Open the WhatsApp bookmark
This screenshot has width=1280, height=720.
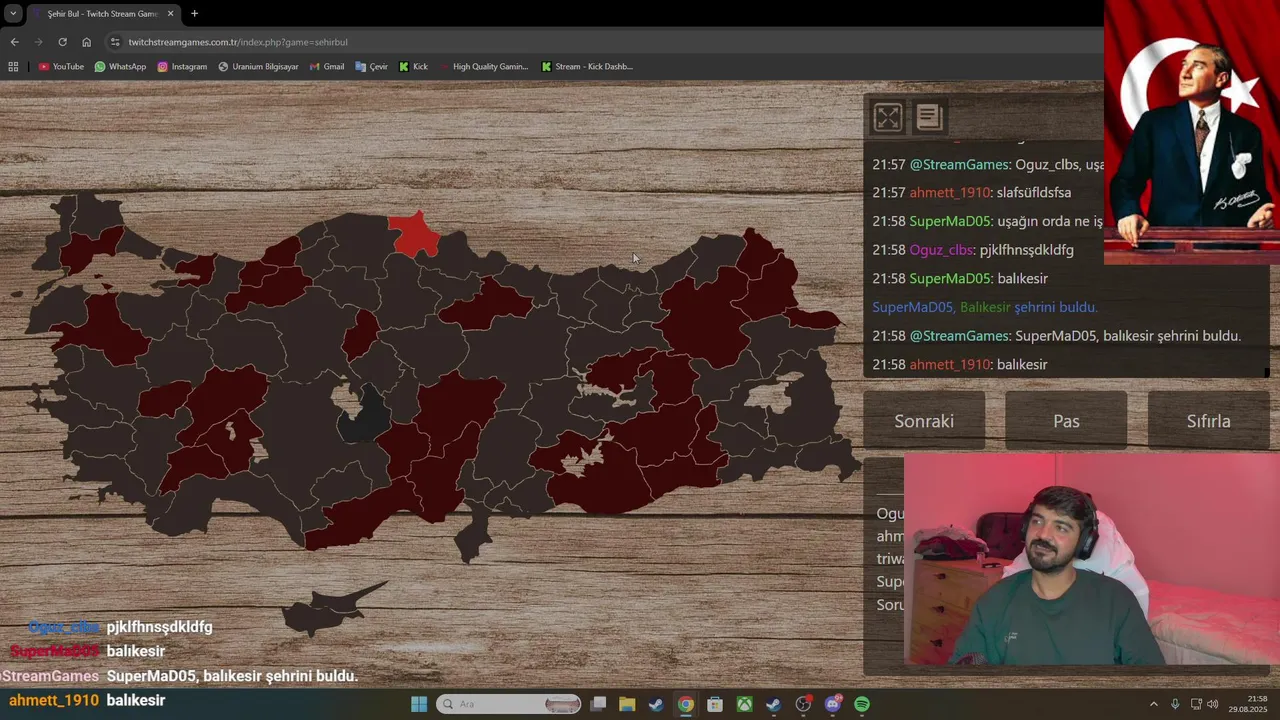pos(120,67)
